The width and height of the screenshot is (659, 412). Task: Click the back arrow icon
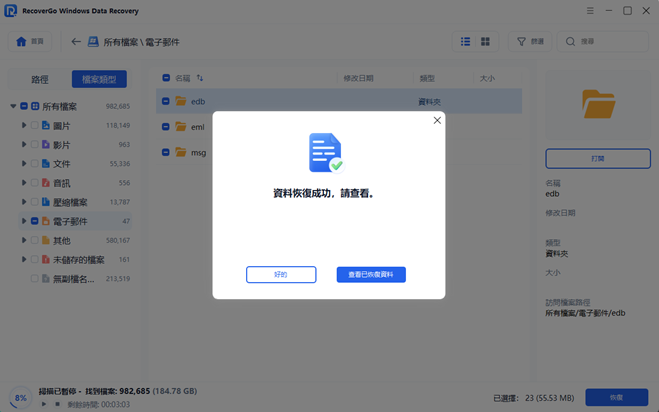[76, 42]
